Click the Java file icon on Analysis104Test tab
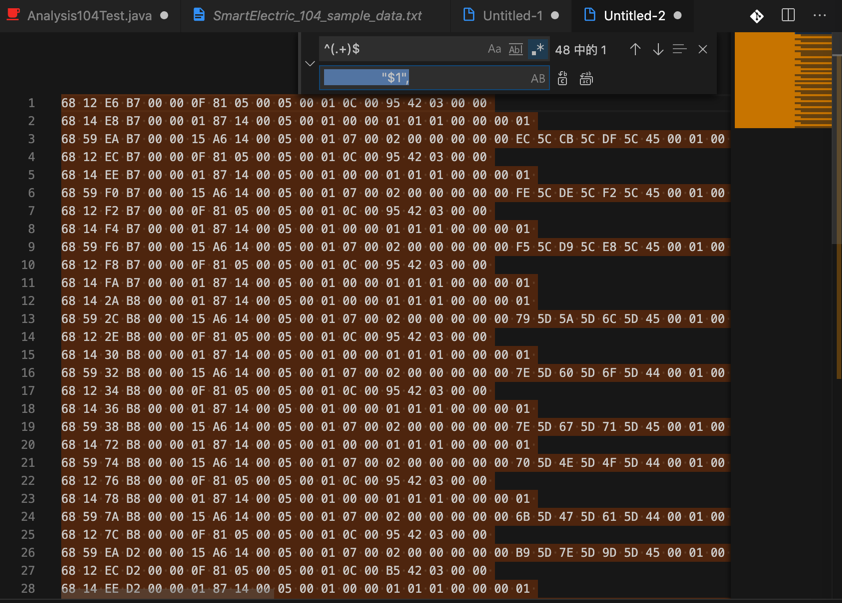842x603 pixels. [13, 14]
